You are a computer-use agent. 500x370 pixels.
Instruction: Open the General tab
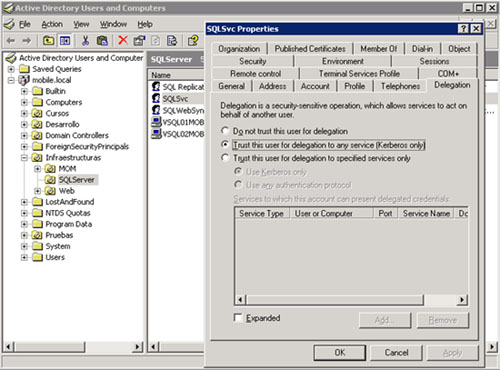point(232,86)
